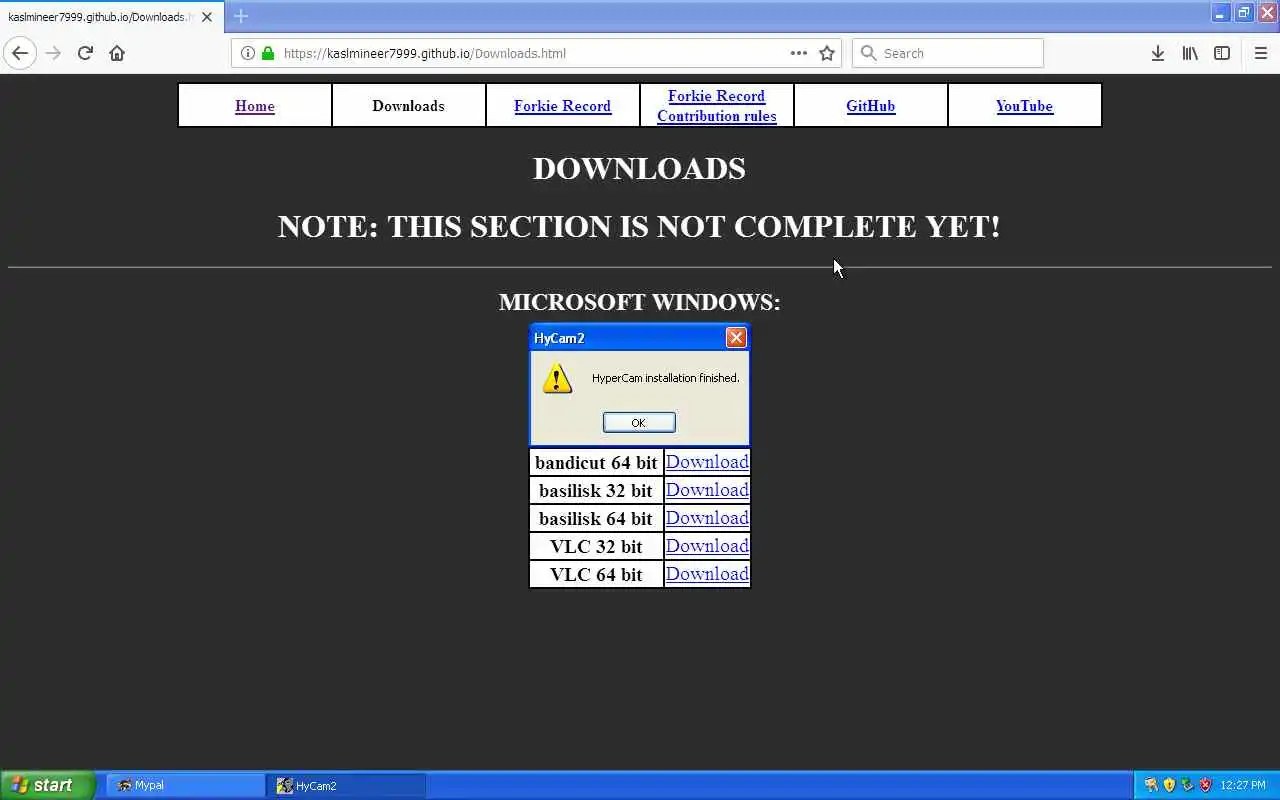
Task: Open the browser downloads panel
Action: point(1157,53)
